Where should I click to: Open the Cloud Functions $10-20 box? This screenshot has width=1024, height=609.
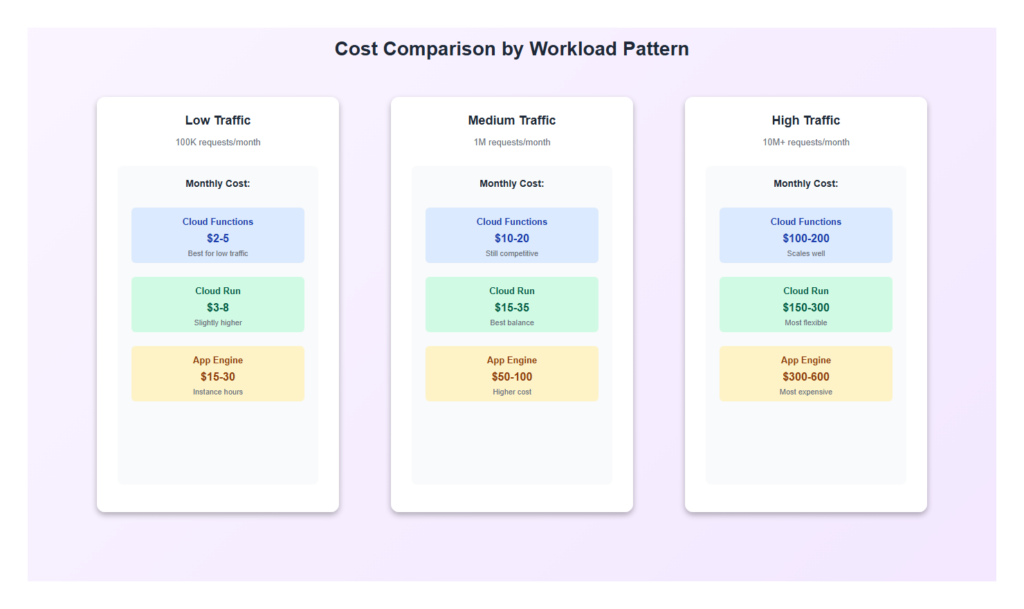512,236
